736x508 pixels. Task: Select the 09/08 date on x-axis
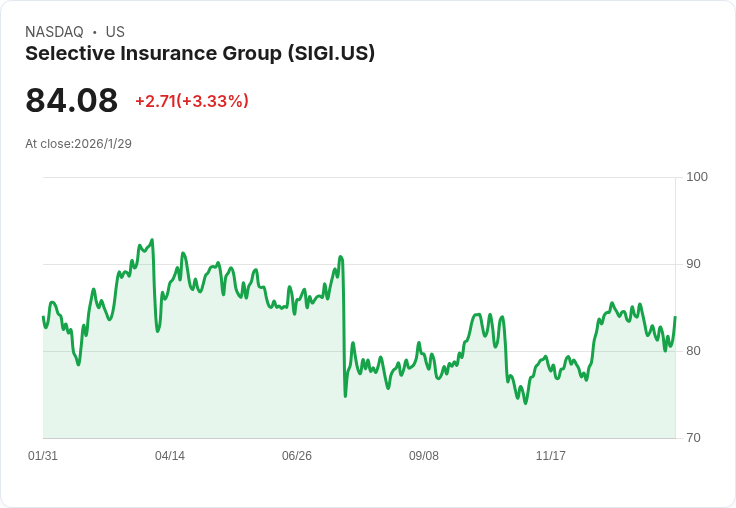424,456
